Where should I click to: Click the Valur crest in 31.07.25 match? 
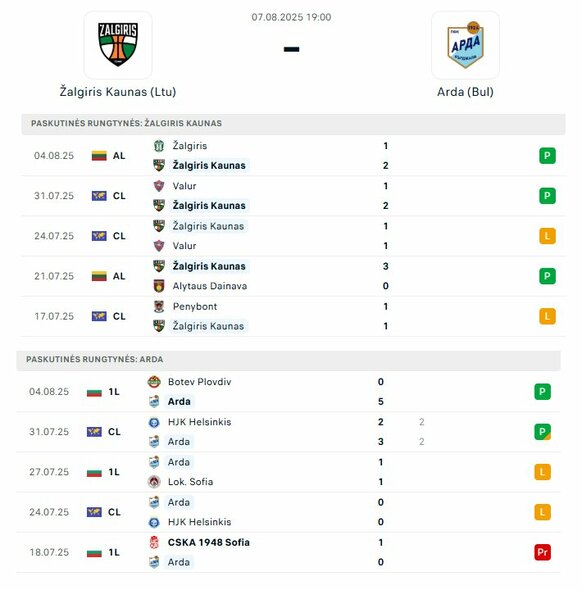pos(159,186)
